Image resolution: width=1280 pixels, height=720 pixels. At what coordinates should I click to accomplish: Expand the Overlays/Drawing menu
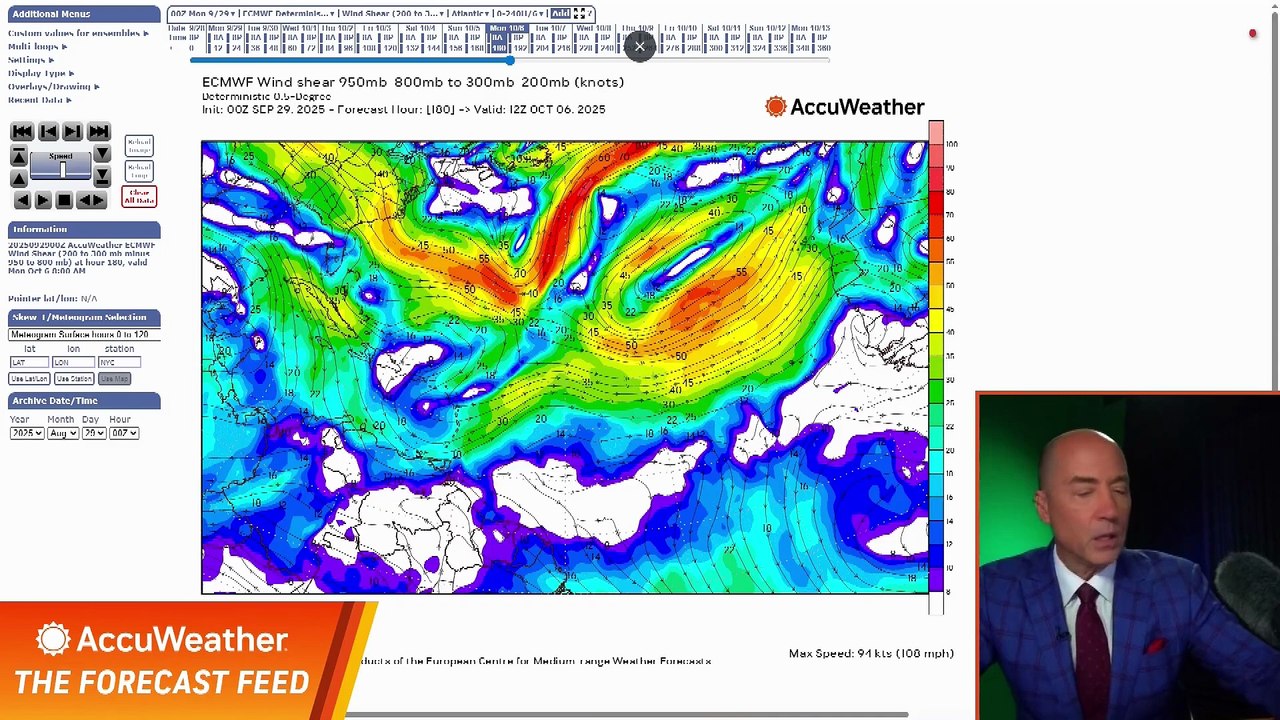tap(54, 86)
